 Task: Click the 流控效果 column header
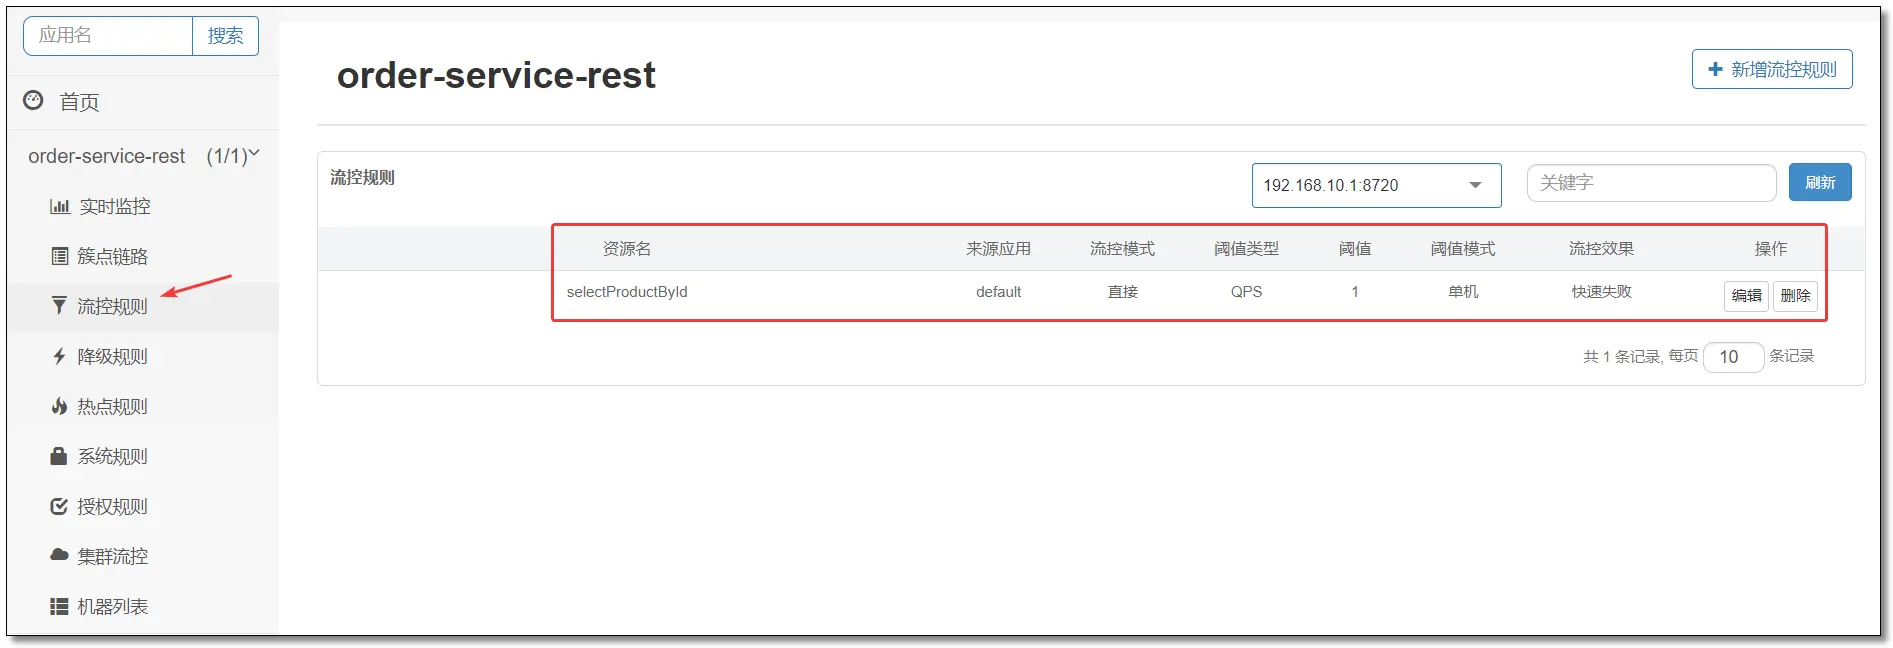1601,249
